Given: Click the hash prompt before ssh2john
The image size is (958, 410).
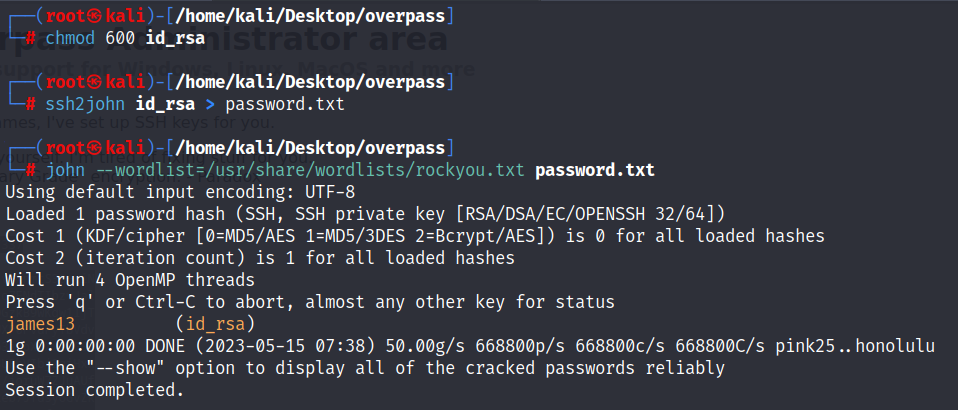Looking at the screenshot, I should pos(31,104).
